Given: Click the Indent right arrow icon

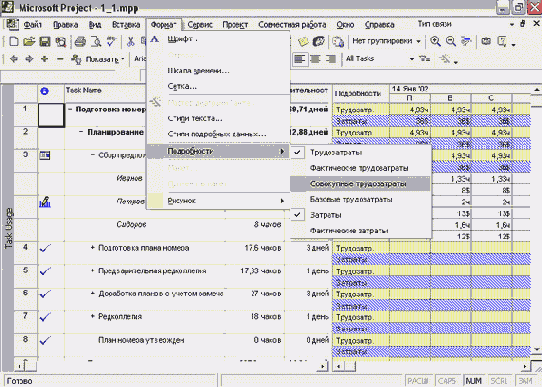Looking at the screenshot, I should pos(29,59).
